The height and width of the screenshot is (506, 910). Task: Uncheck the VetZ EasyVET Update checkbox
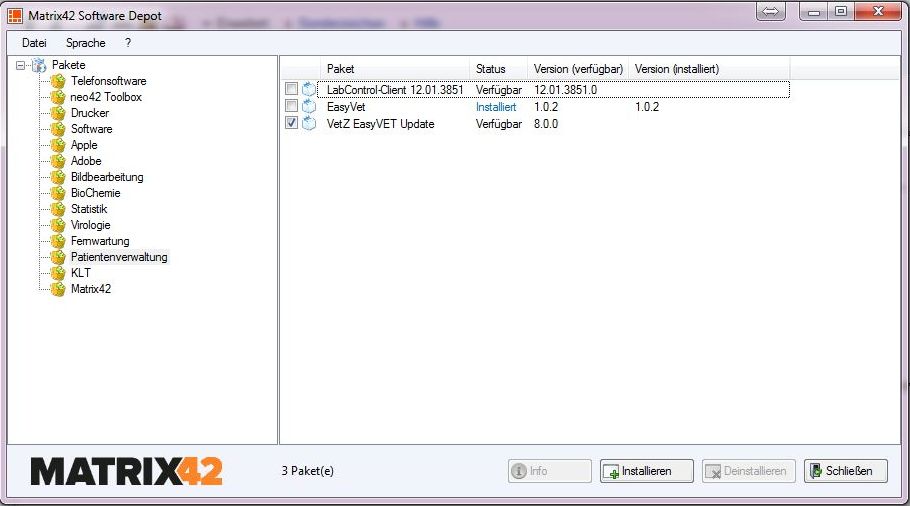tap(291, 123)
